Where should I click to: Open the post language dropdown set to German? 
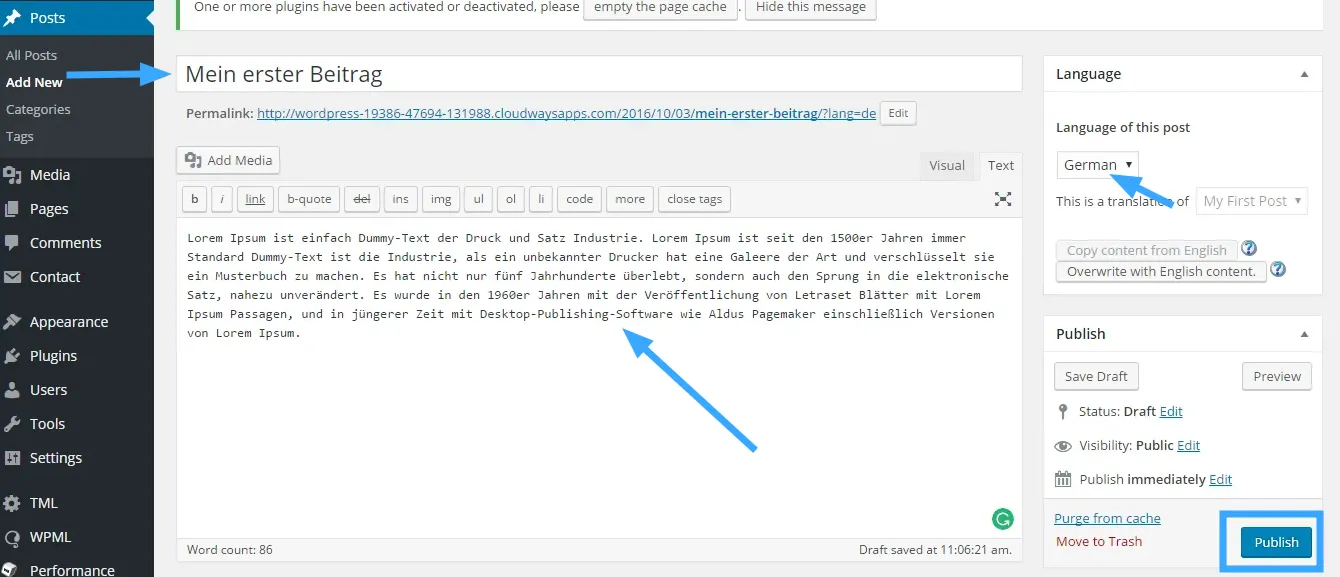[1097, 165]
